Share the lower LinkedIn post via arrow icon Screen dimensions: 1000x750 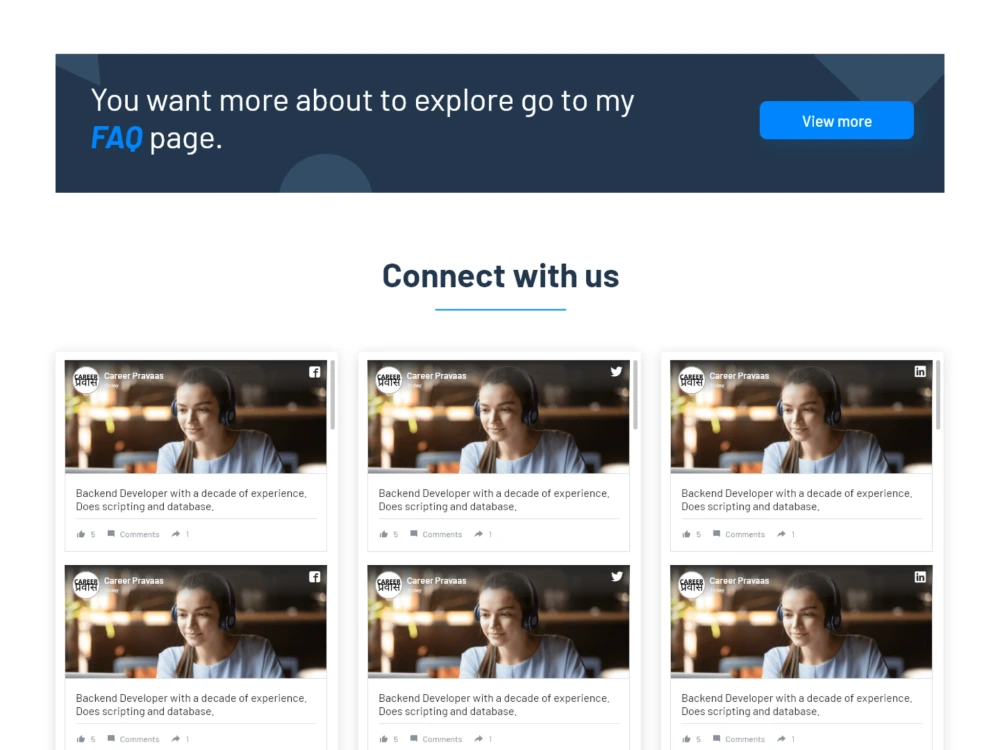coord(781,739)
